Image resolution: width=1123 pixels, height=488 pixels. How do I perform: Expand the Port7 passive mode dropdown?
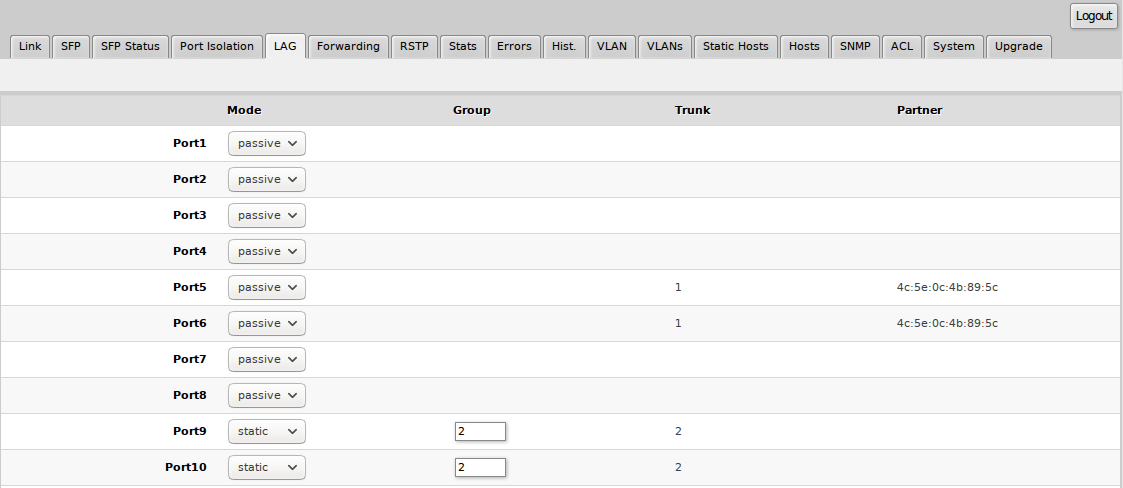click(267, 359)
